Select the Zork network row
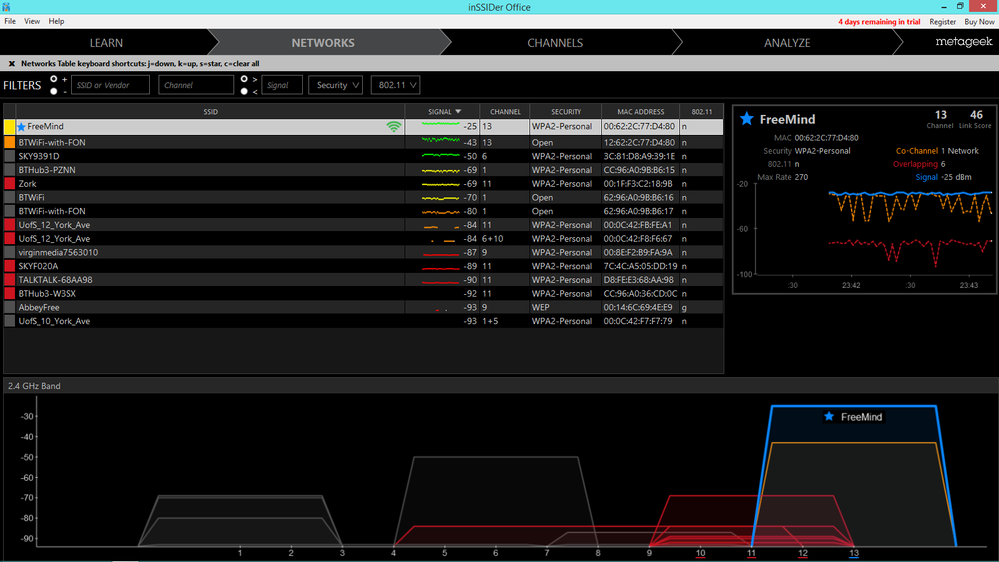The height and width of the screenshot is (562, 999). (363, 184)
